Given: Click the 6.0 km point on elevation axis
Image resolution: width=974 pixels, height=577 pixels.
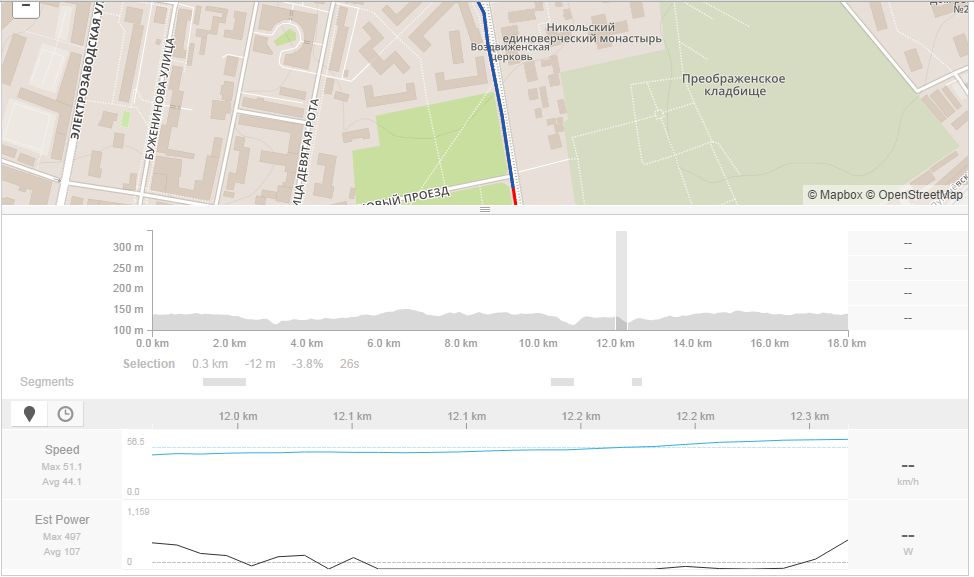Looking at the screenshot, I should tap(383, 343).
